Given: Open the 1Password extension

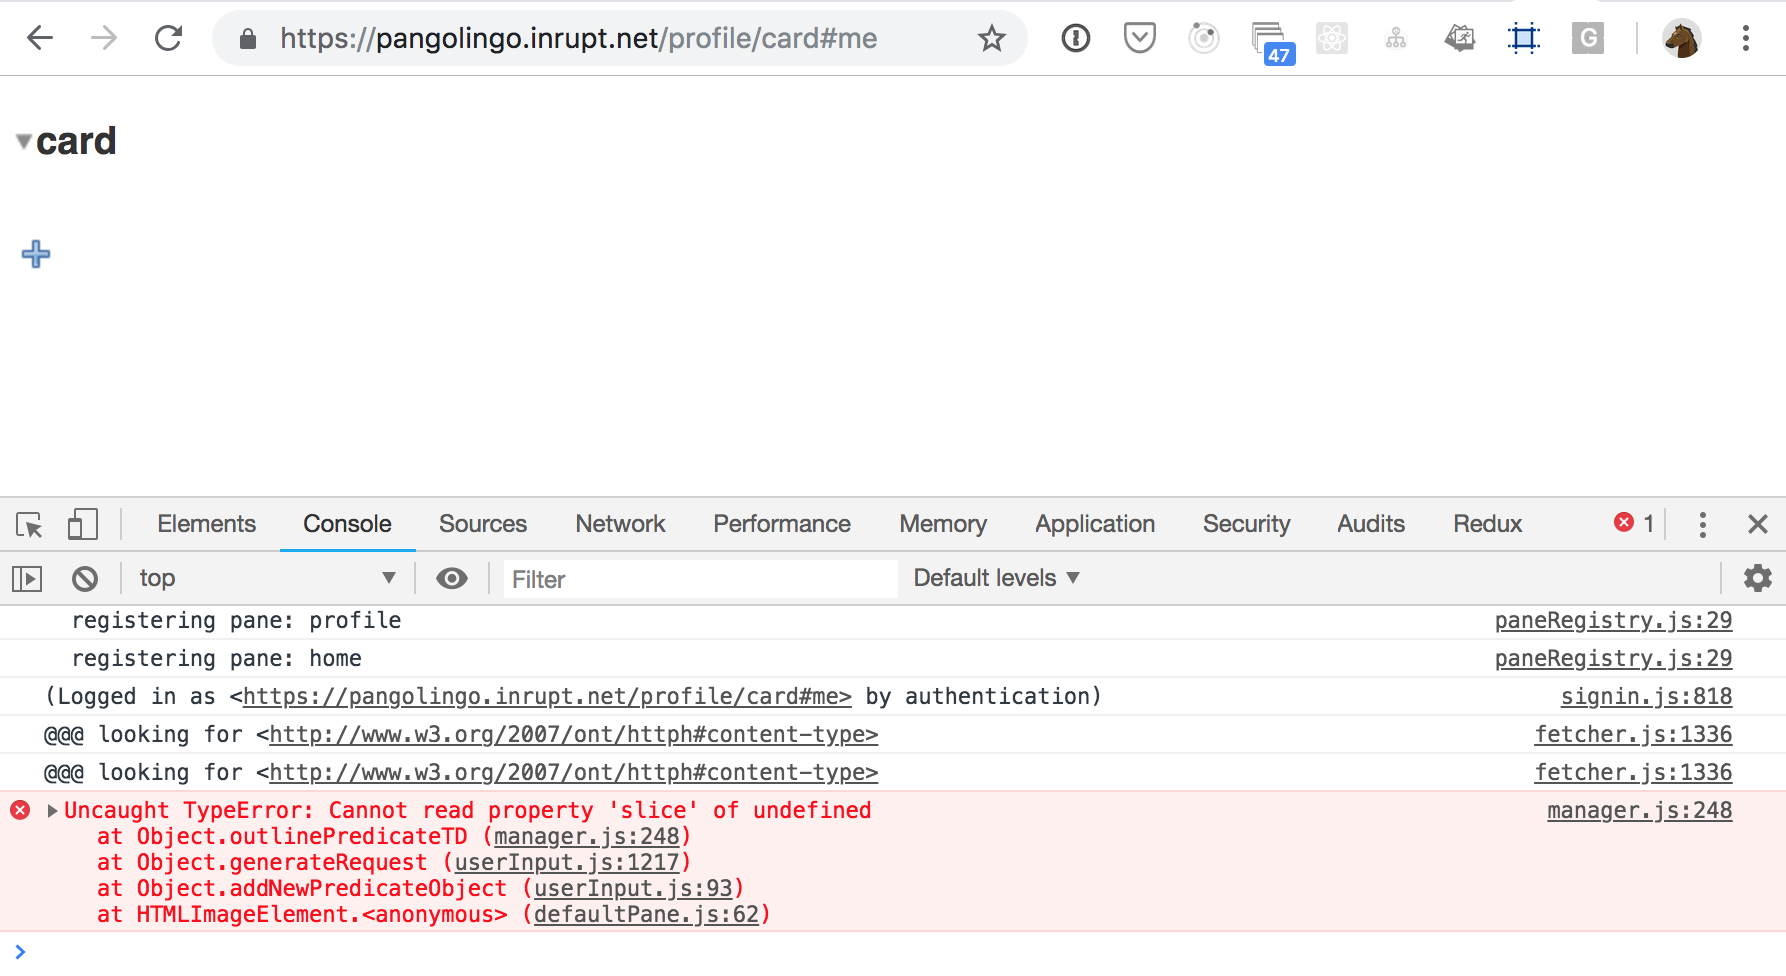Looking at the screenshot, I should [x=1075, y=38].
